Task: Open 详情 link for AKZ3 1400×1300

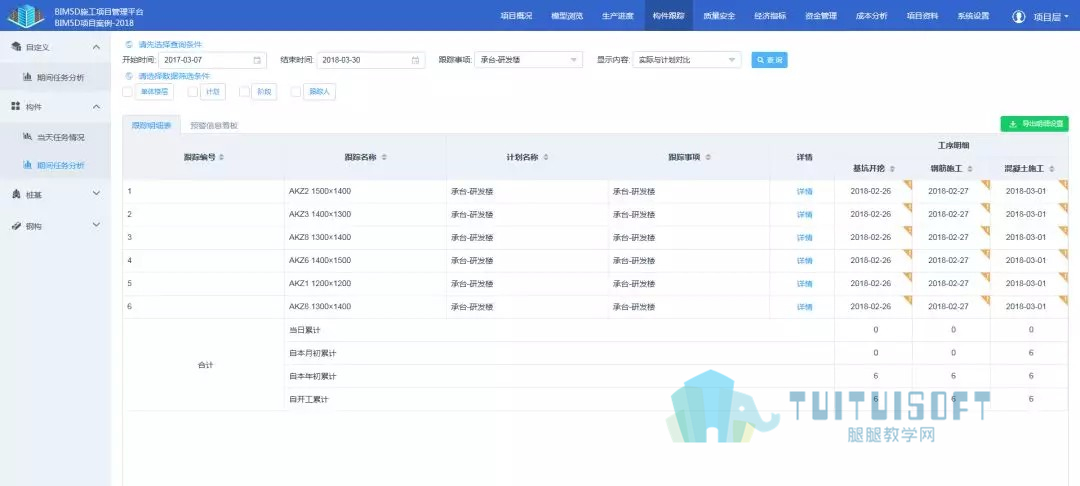Action: [x=804, y=215]
